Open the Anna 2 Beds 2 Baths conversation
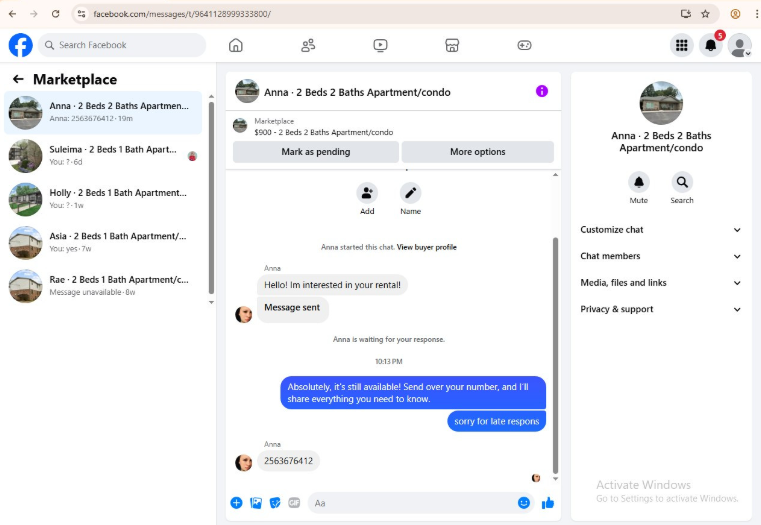 [x=103, y=113]
